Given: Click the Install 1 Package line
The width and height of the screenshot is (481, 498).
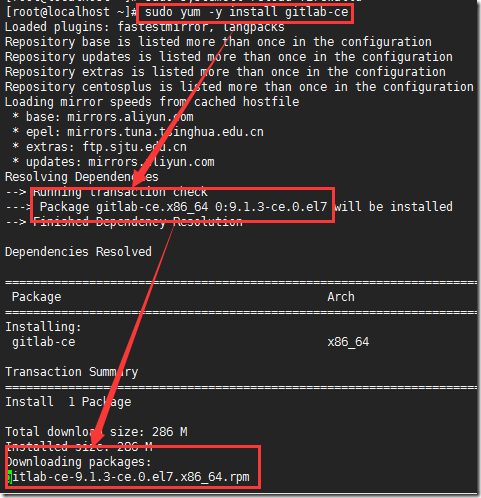Looking at the screenshot, I should coord(68,402).
